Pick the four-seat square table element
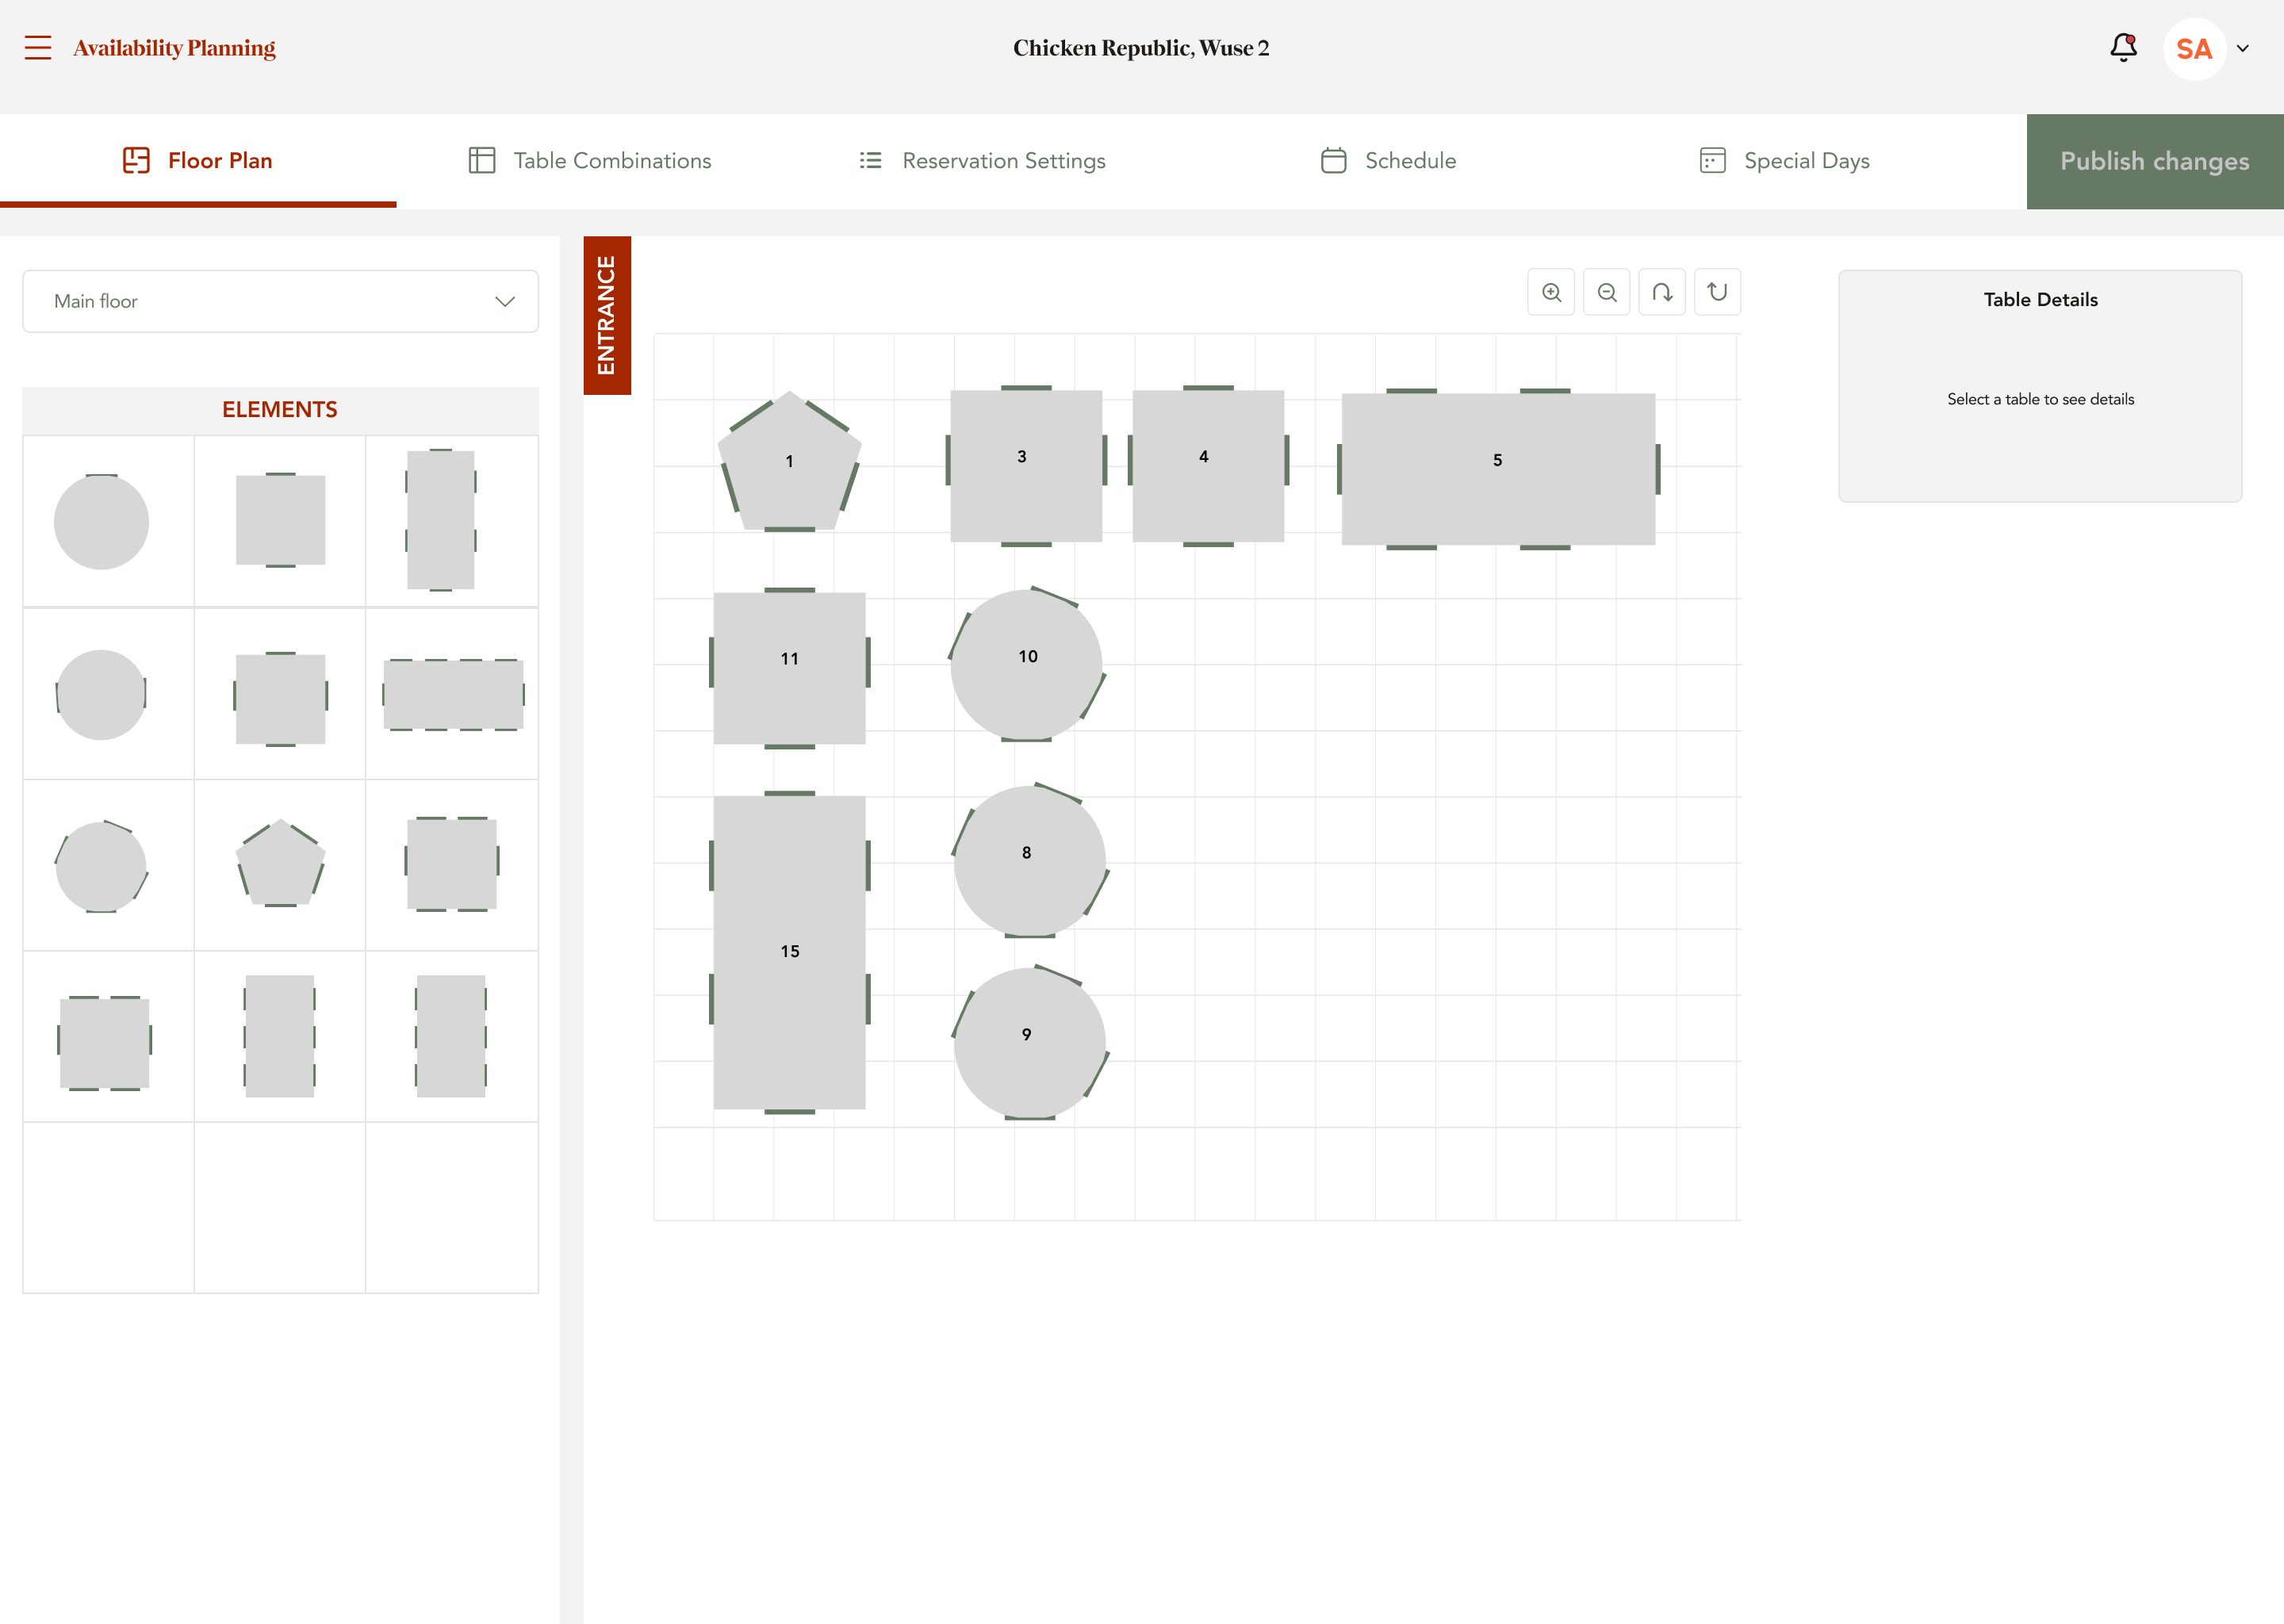2284x1624 pixels. point(280,699)
